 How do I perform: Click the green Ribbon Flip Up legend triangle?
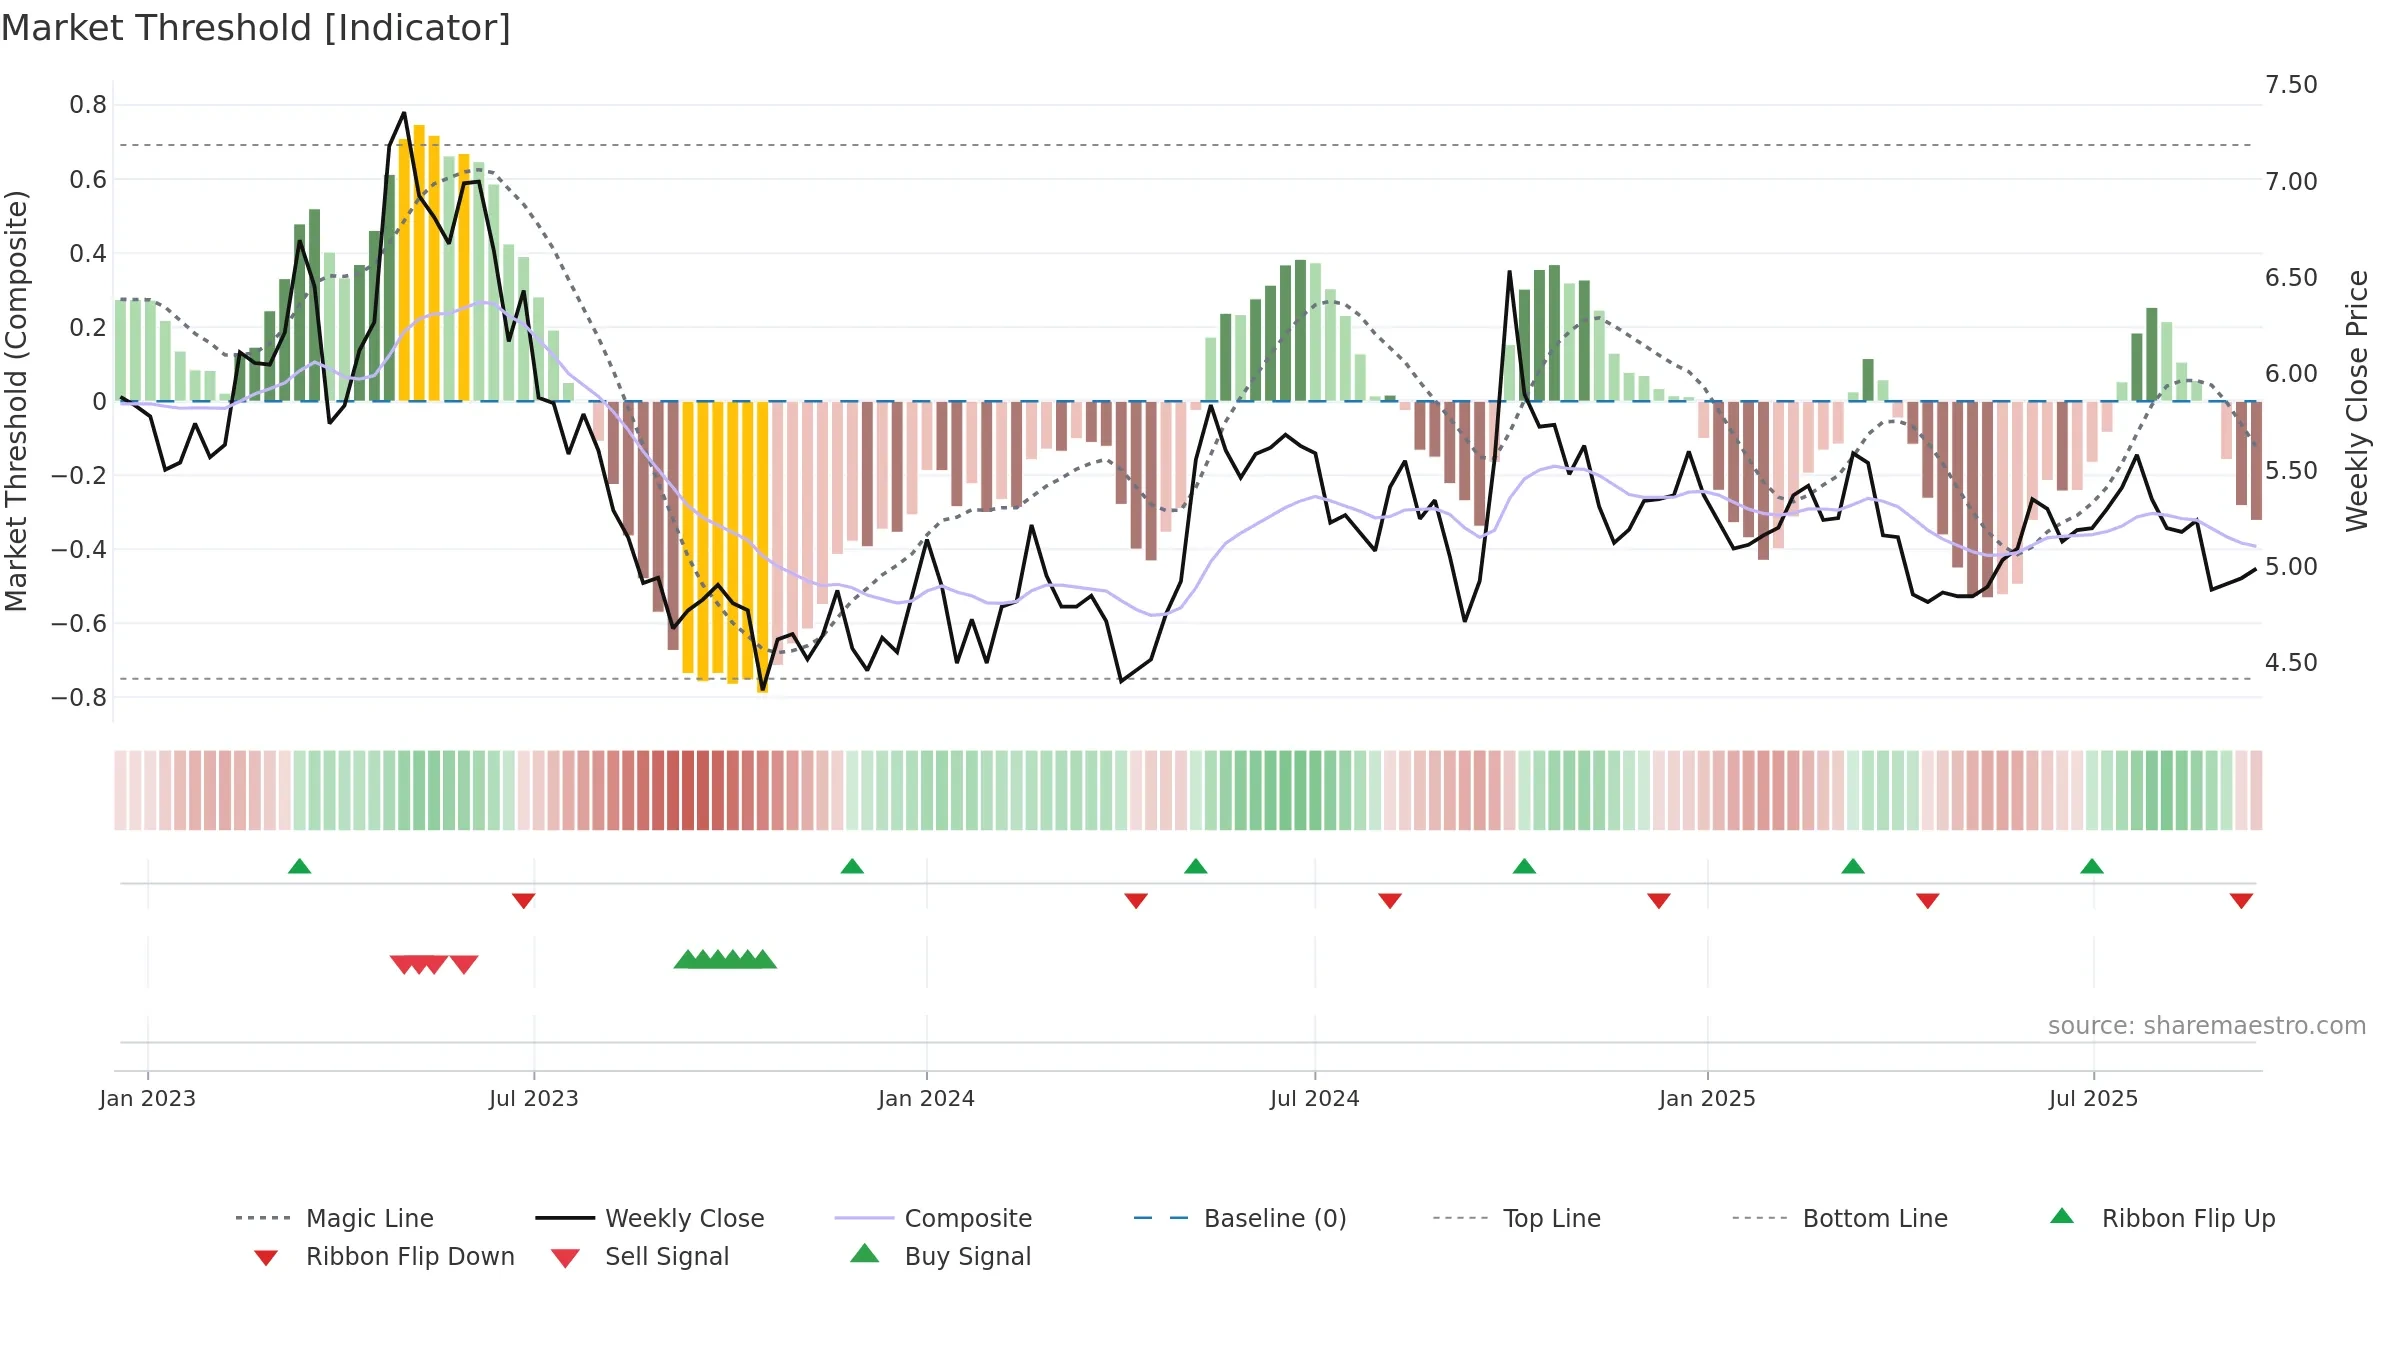click(x=2062, y=1216)
